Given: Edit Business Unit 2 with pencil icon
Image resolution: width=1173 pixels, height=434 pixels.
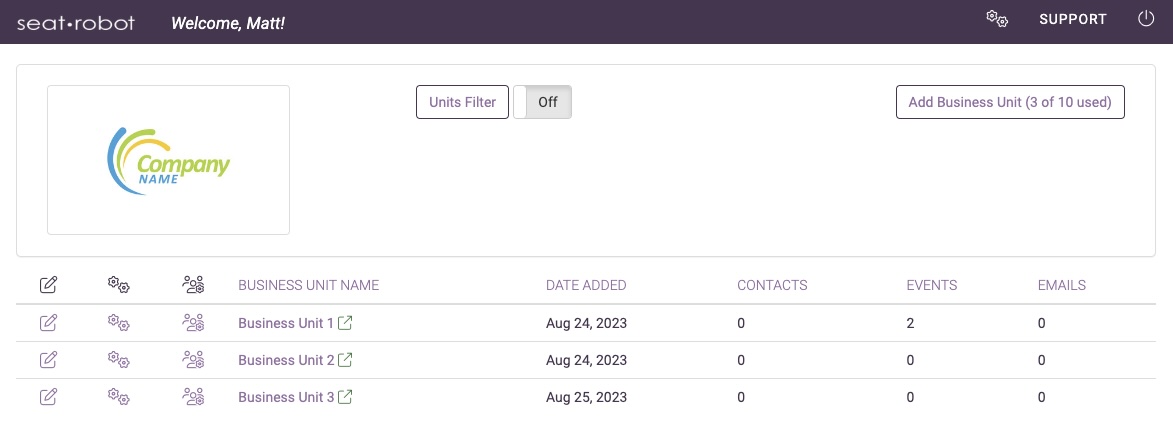Looking at the screenshot, I should tap(49, 359).
